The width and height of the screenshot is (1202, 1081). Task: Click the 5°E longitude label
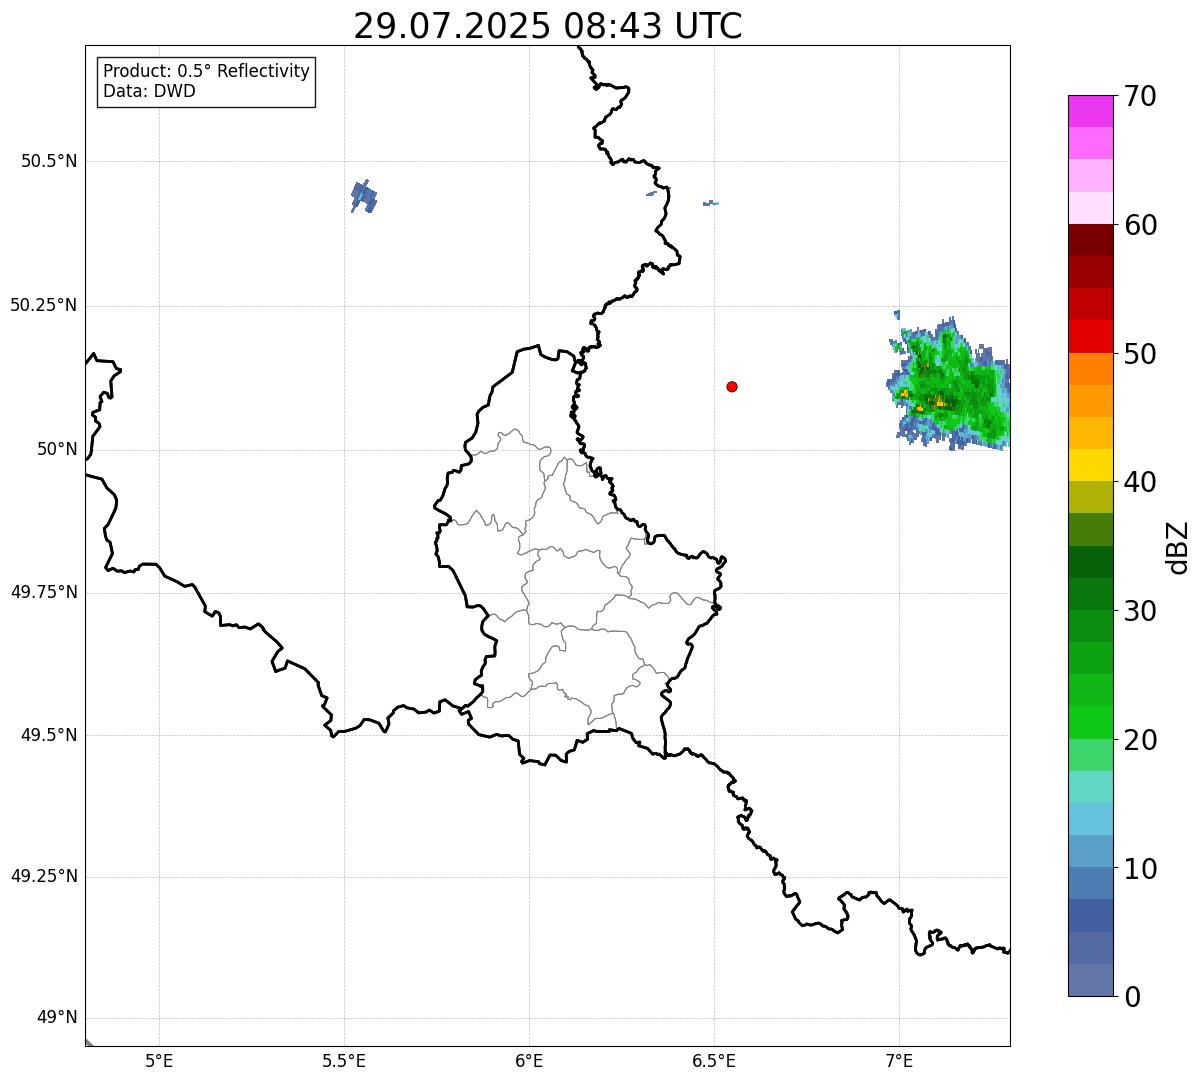pyautogui.click(x=159, y=1061)
